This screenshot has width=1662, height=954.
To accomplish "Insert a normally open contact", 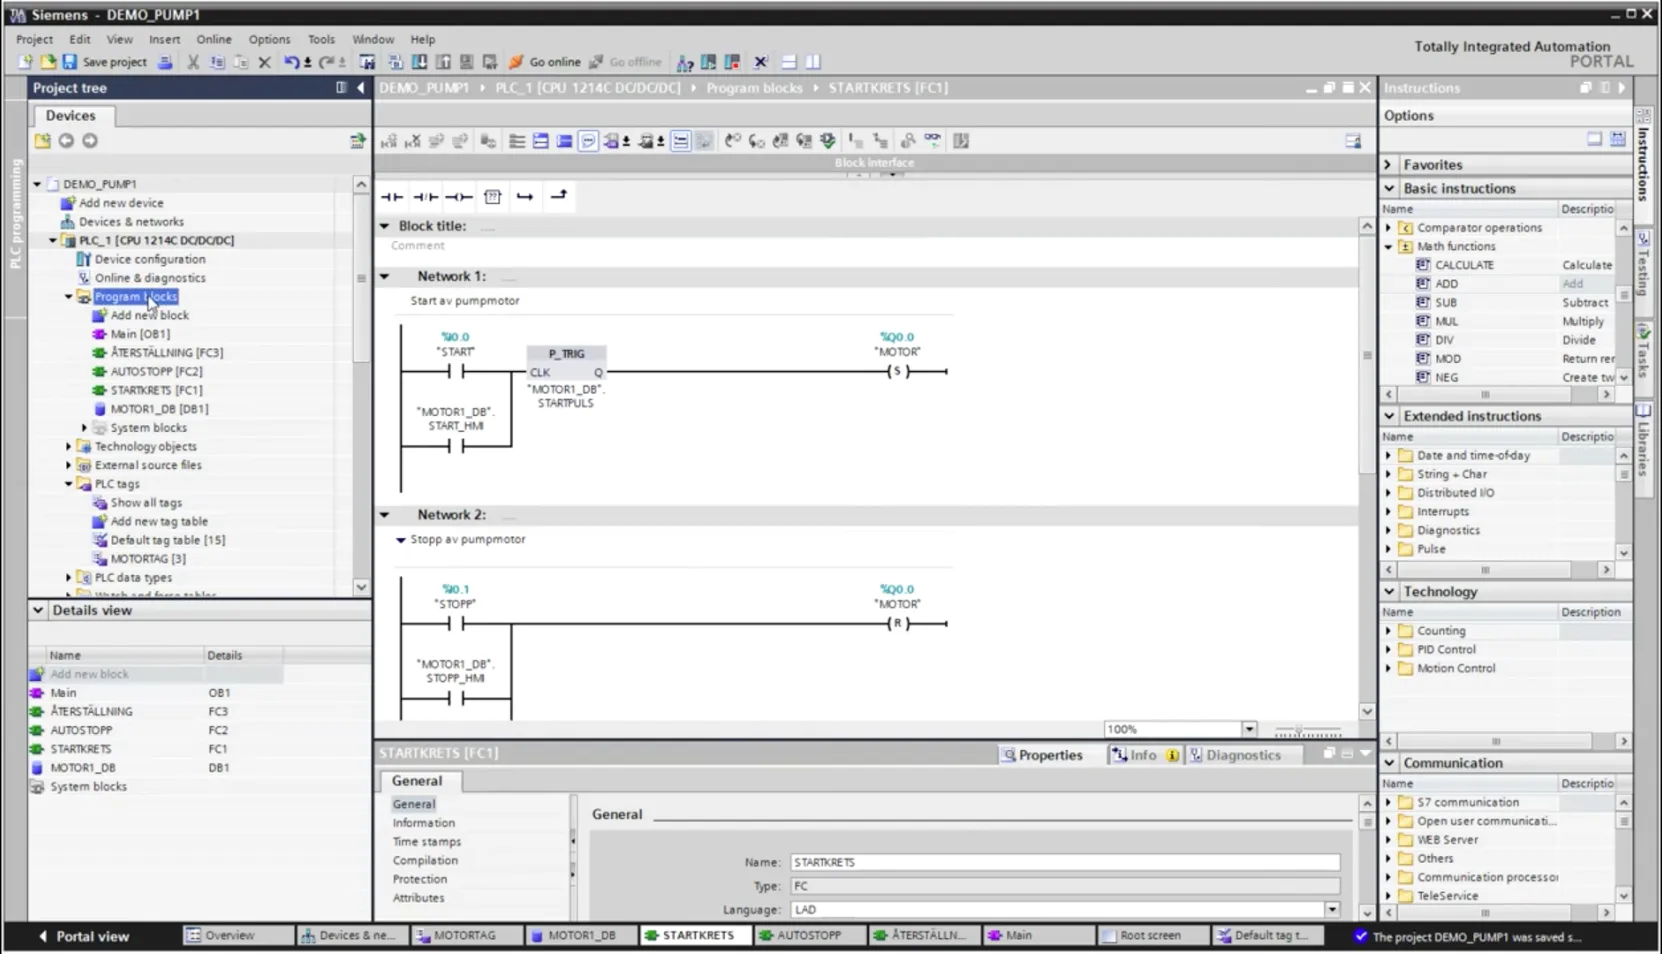I will (x=392, y=196).
